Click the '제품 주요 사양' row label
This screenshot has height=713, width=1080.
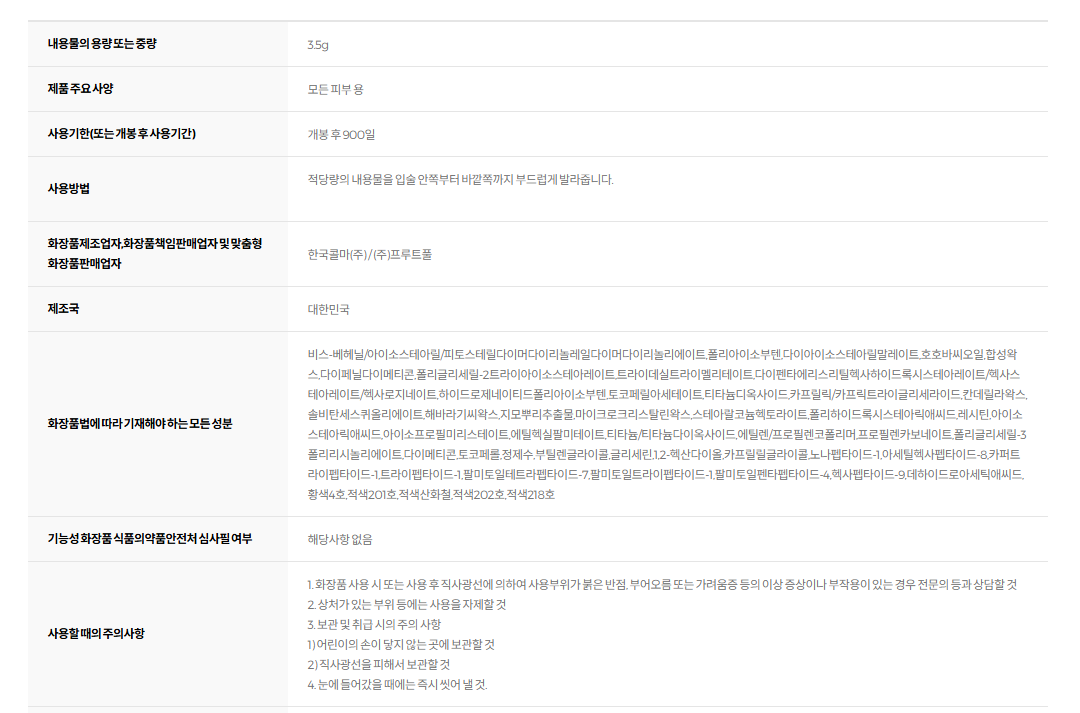pyautogui.click(x=81, y=89)
